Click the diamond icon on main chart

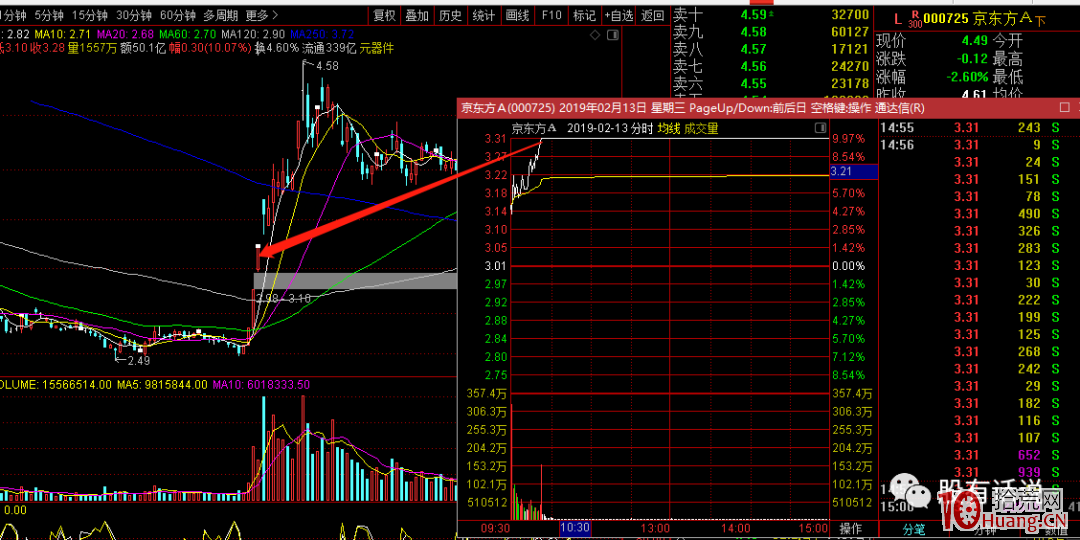[x=594, y=34]
